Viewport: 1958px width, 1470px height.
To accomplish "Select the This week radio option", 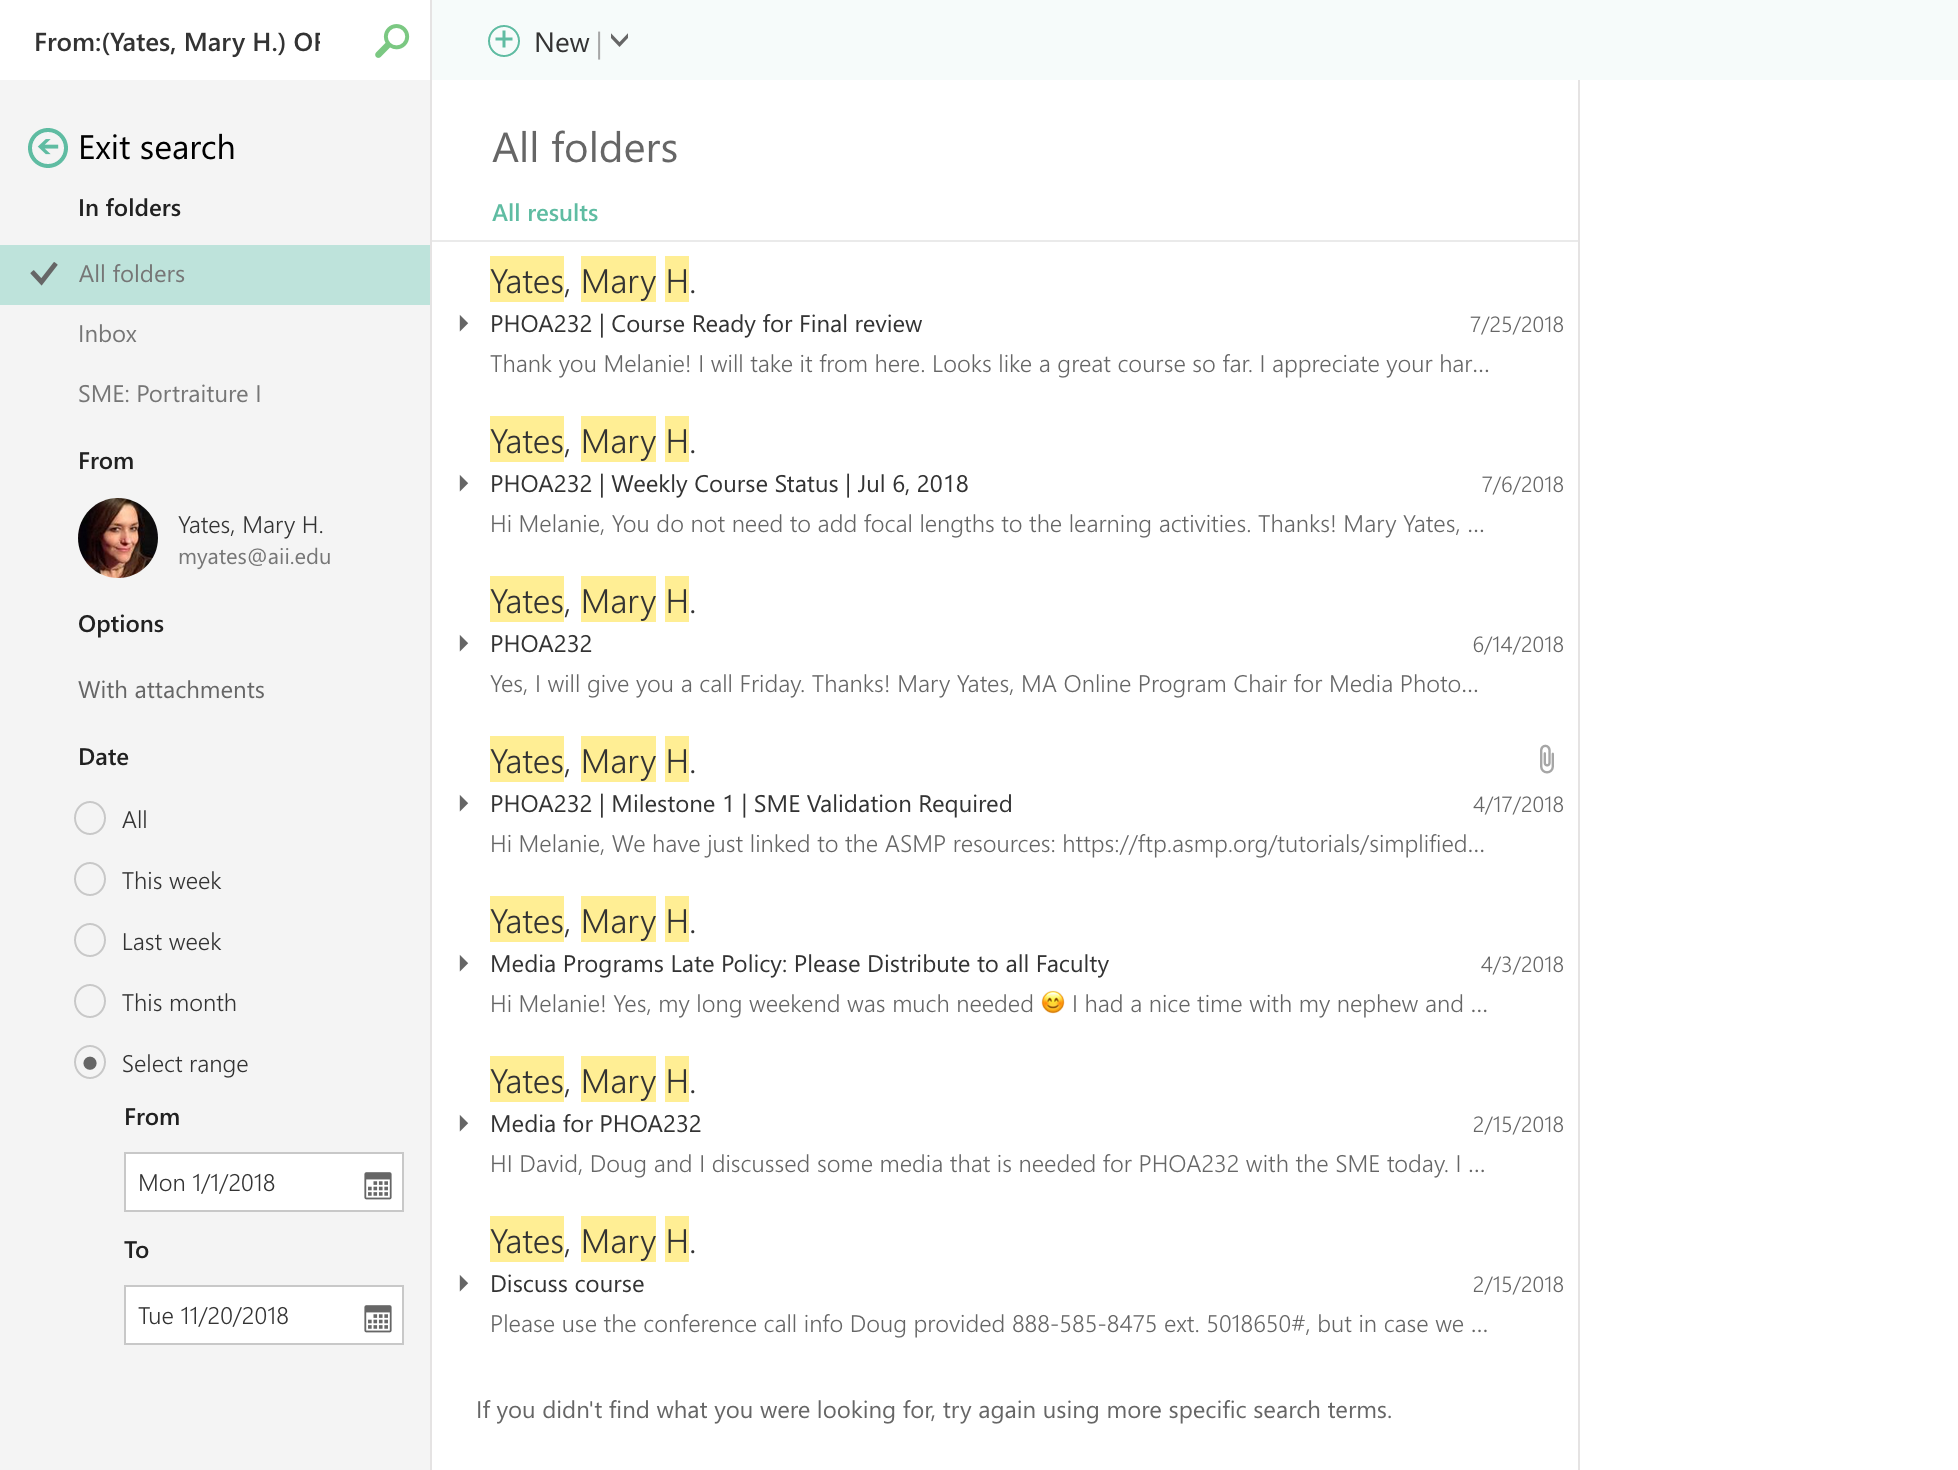I will (x=90, y=880).
